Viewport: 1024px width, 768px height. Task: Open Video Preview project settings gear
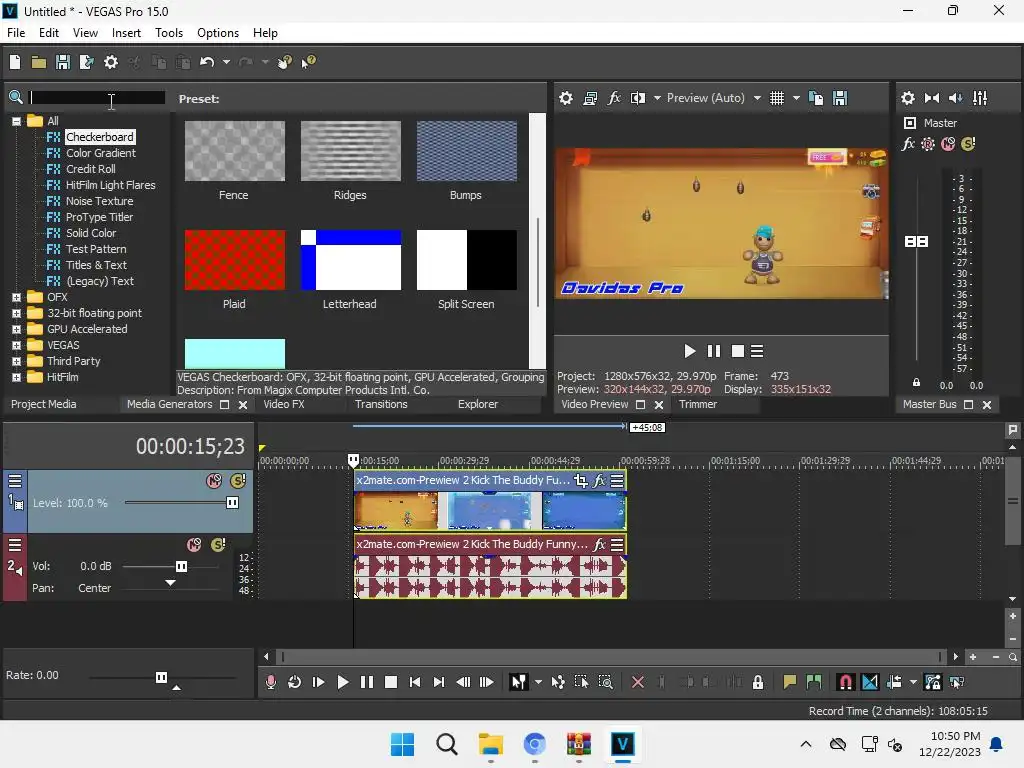(x=566, y=98)
